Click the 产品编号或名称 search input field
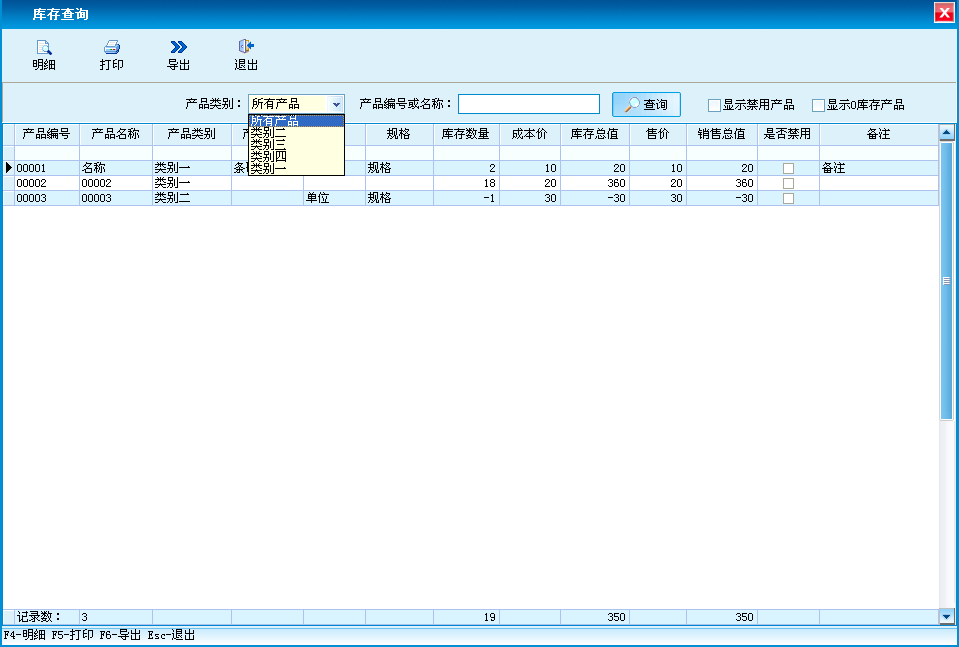This screenshot has height=647, width=959. point(528,104)
